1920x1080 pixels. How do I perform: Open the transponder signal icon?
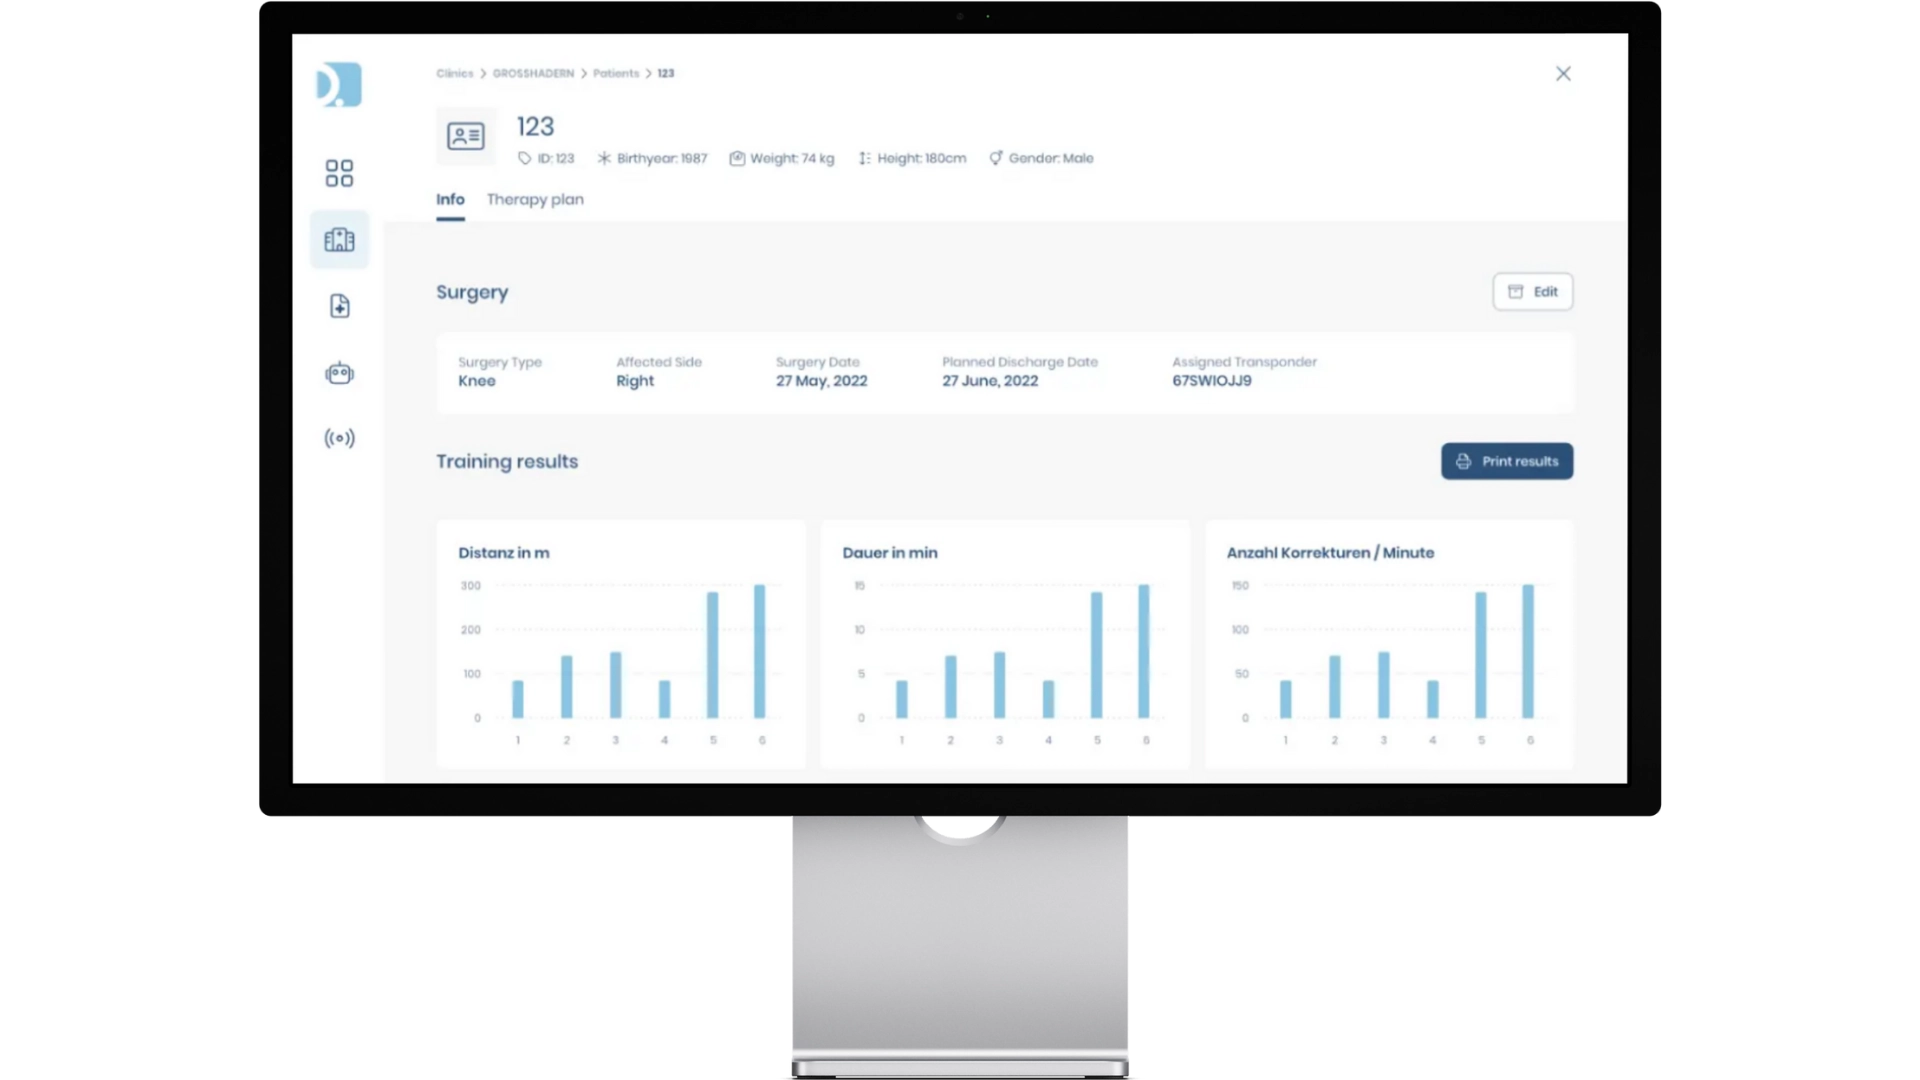coord(339,438)
